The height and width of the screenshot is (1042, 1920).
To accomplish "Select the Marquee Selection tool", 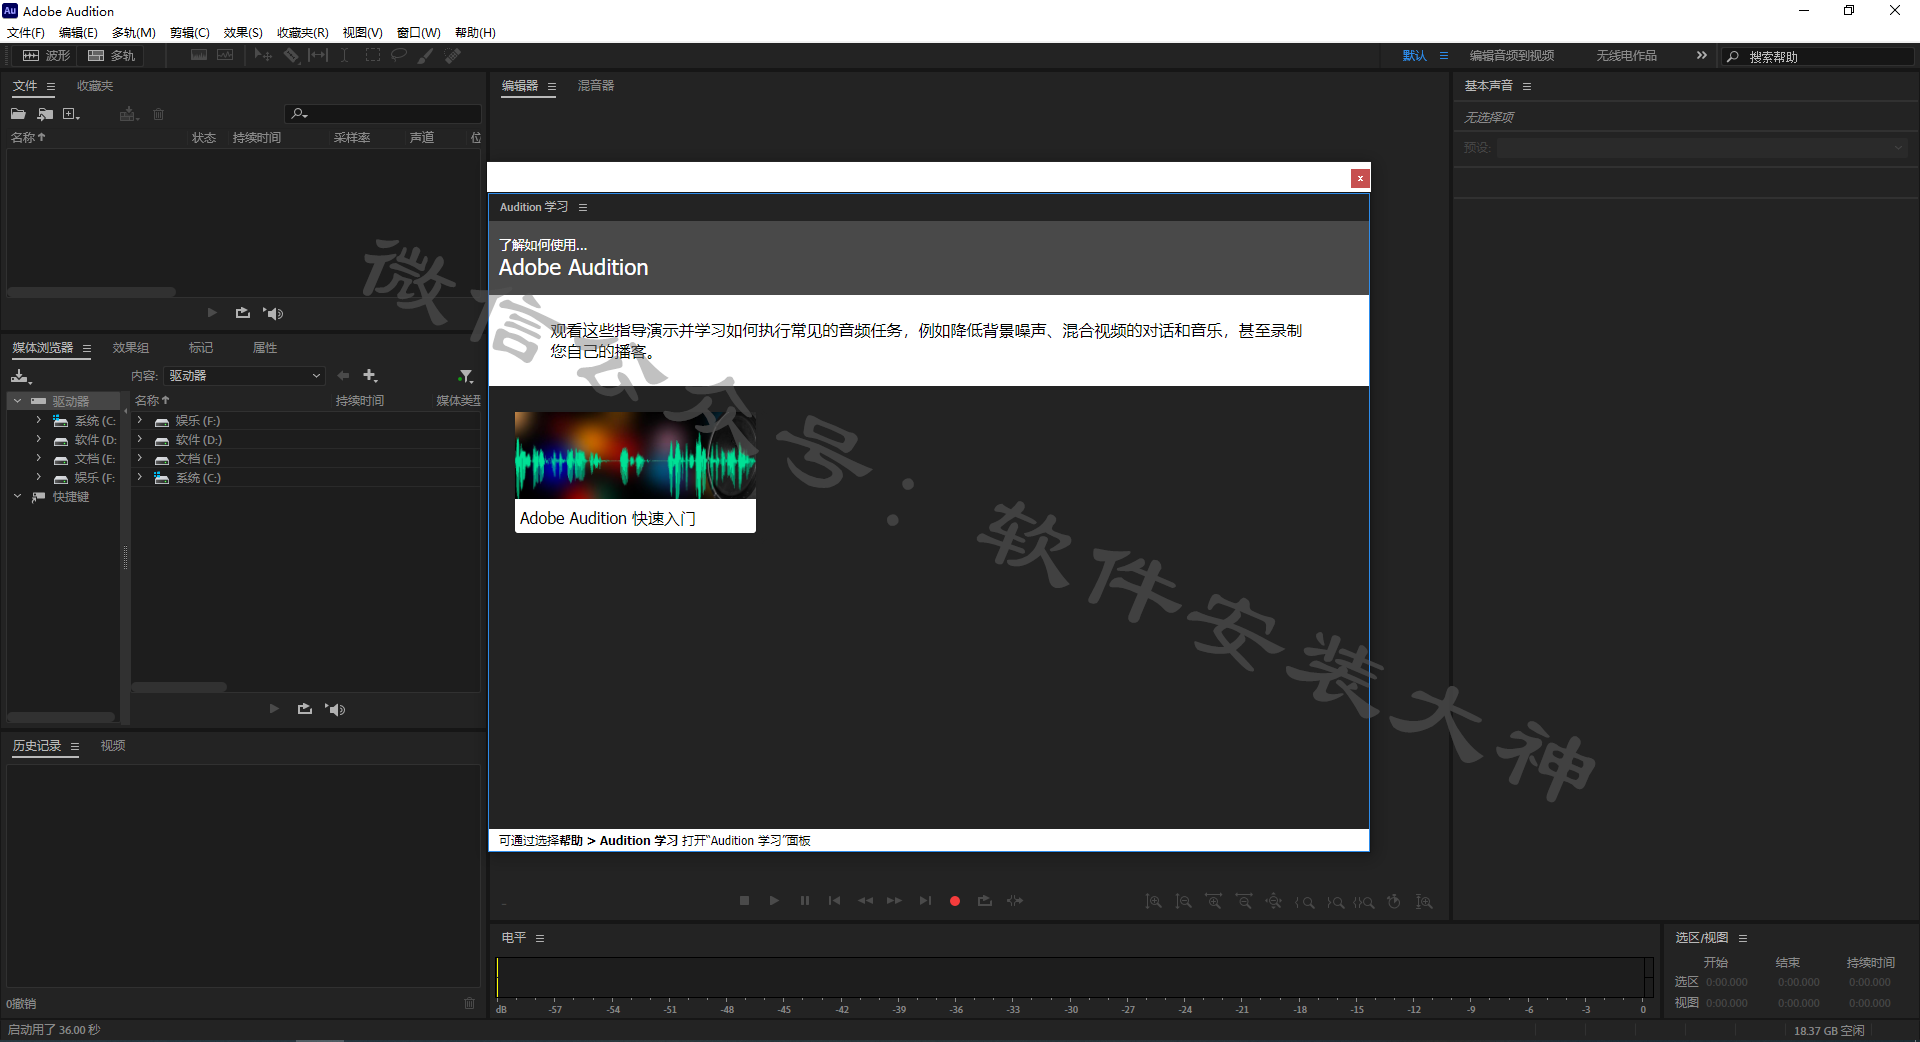I will 373,55.
